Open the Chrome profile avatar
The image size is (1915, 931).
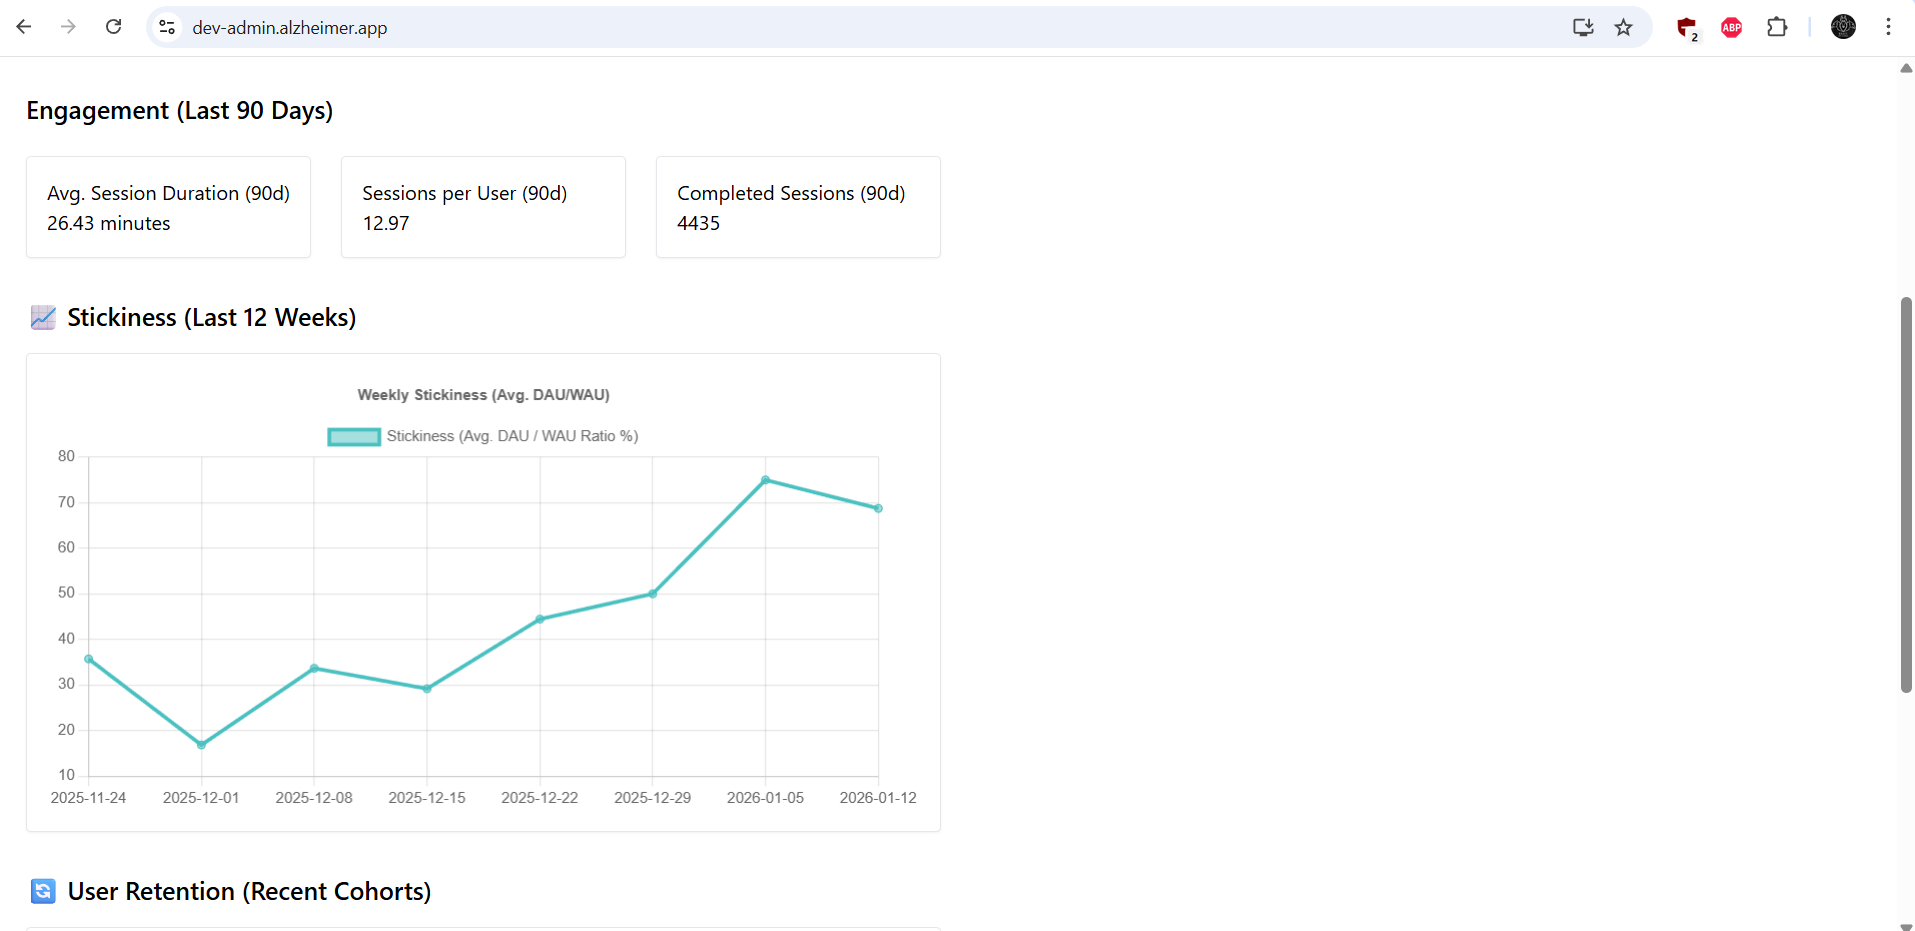[x=1843, y=27]
